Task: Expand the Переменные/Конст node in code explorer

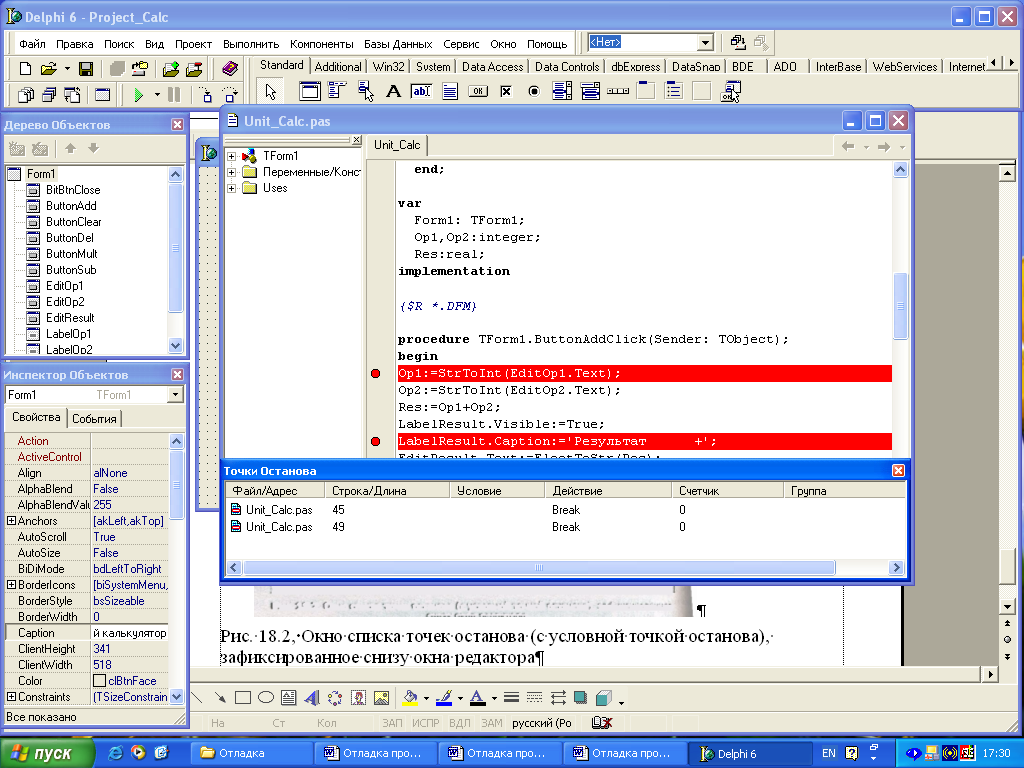Action: click(x=231, y=172)
